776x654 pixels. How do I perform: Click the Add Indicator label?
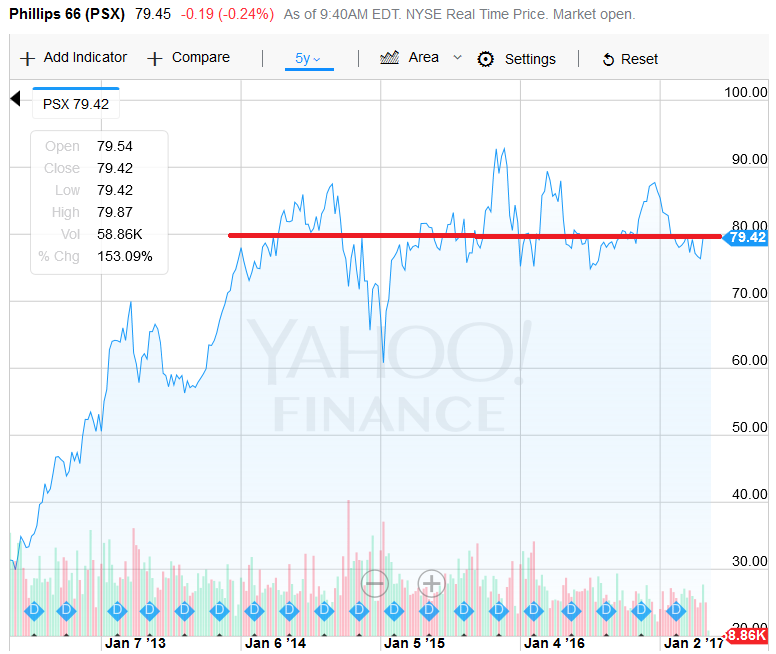pos(85,58)
